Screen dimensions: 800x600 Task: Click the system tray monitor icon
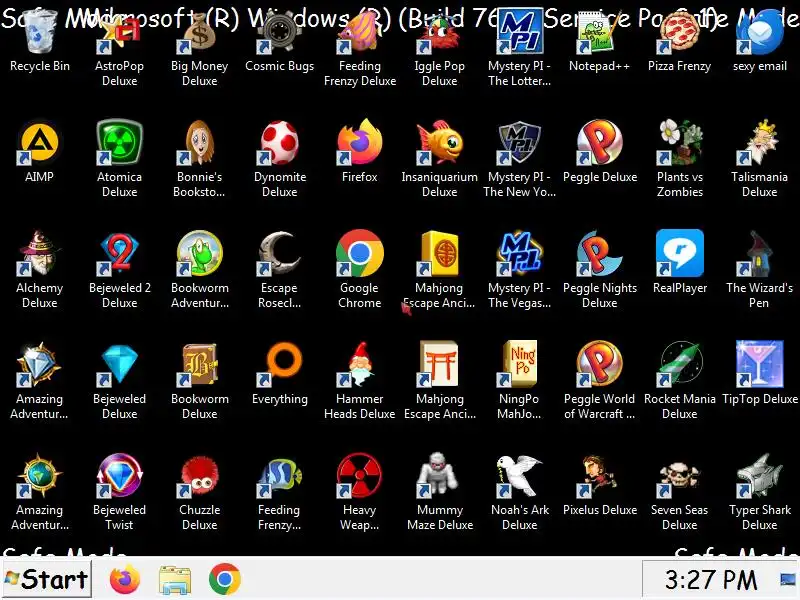tap(788, 579)
